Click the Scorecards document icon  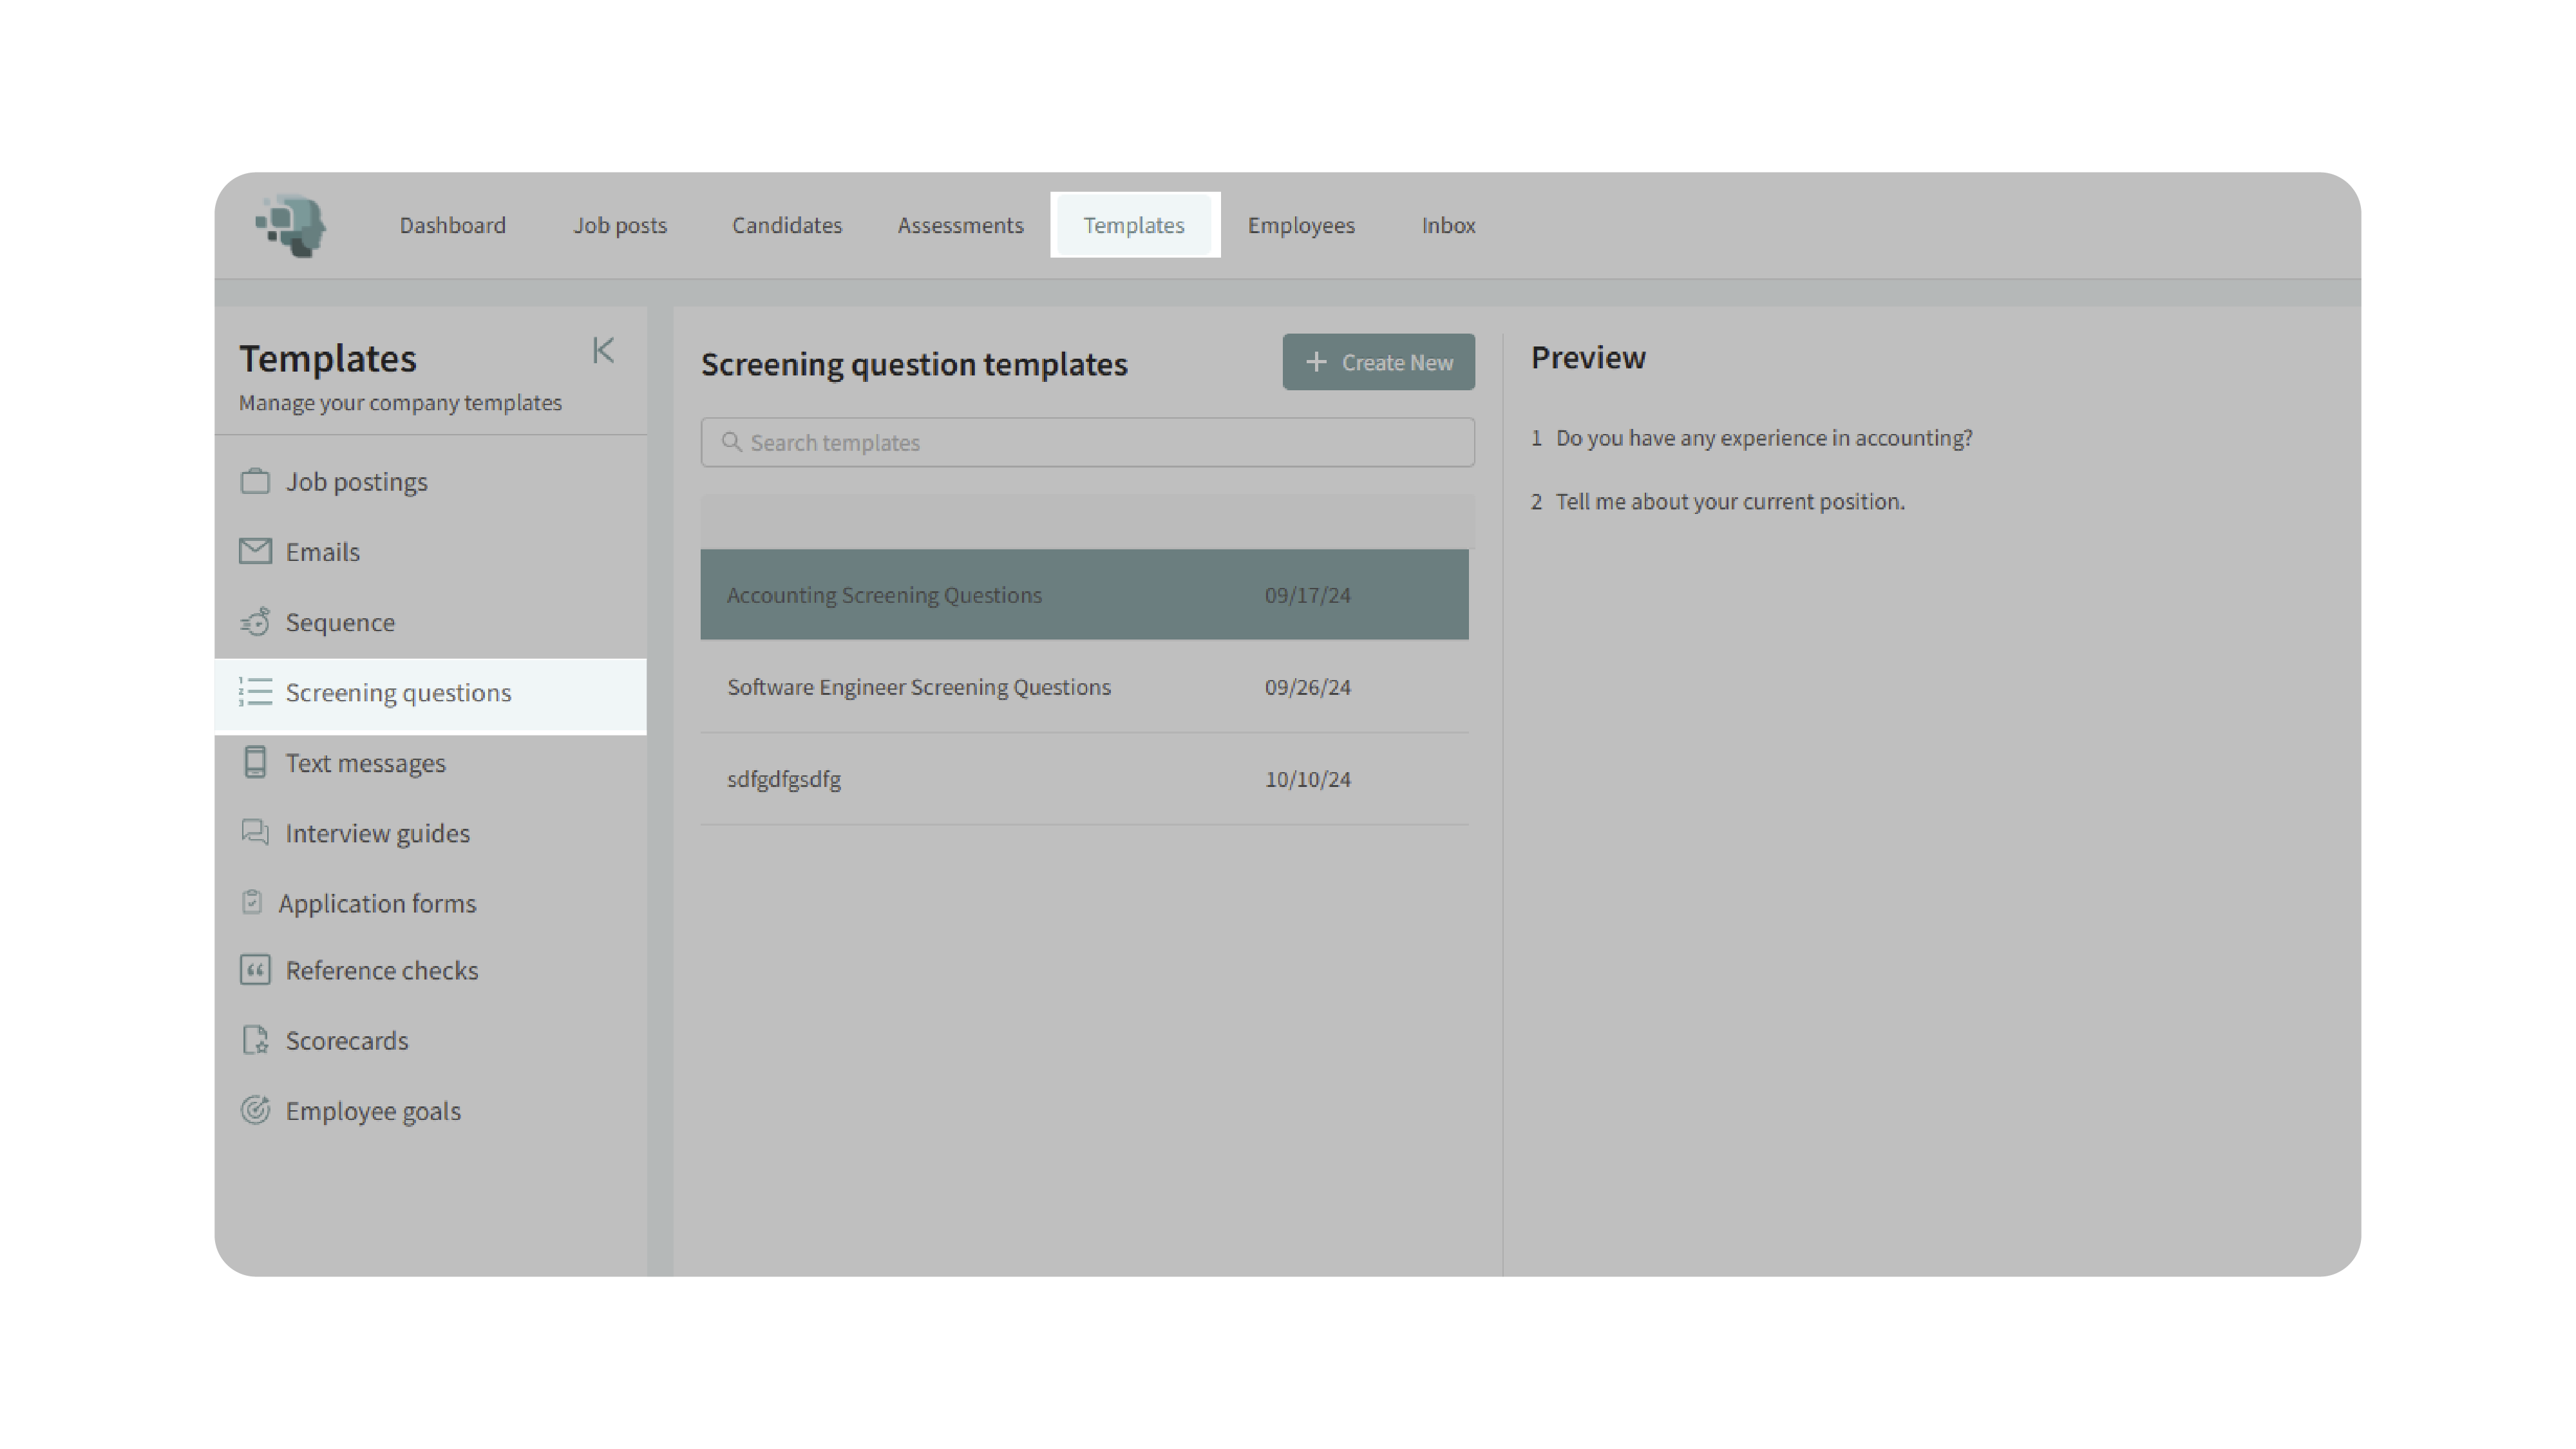(x=255, y=1040)
